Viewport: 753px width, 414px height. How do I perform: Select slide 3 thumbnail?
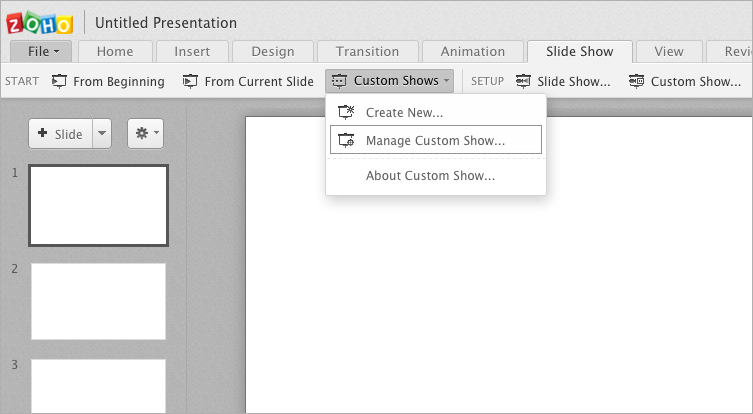tap(98, 386)
